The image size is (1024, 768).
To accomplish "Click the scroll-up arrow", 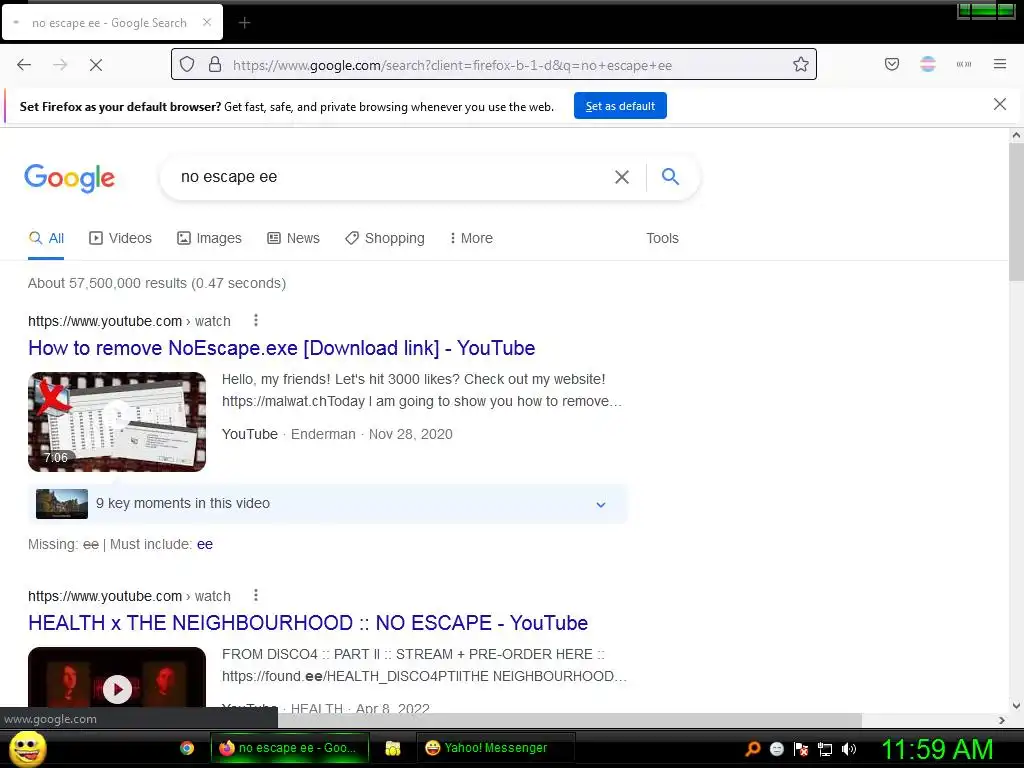I will coord(1016,136).
